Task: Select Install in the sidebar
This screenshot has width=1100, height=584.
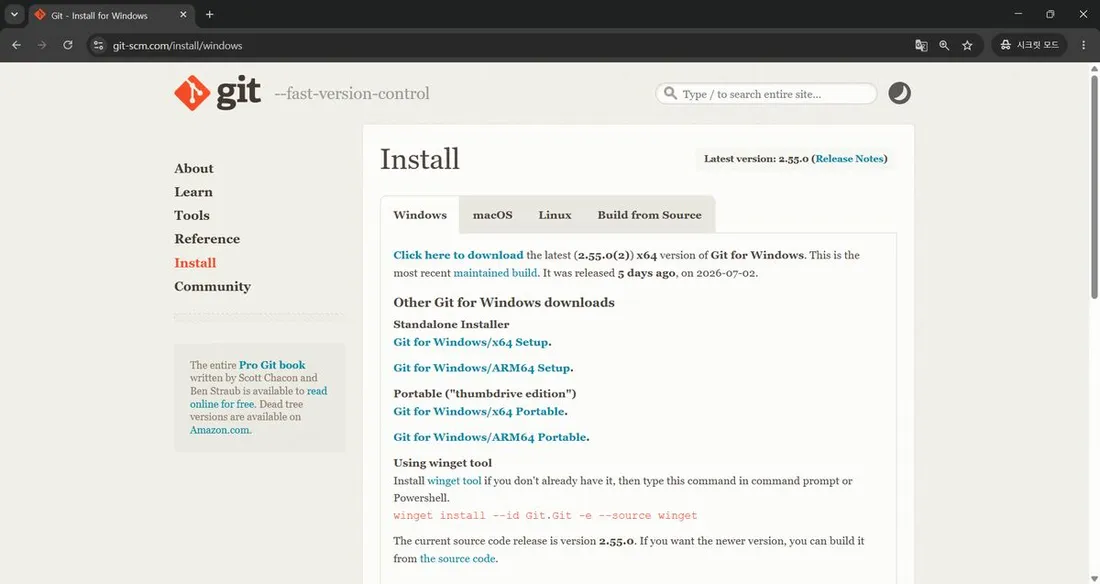Action: 195,263
